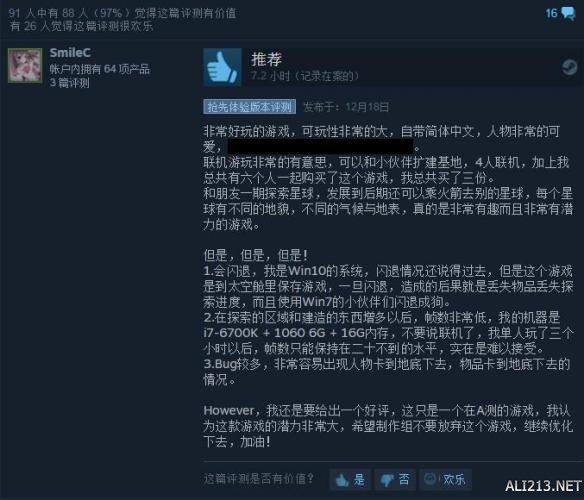584x500 pixels.
Task: Click the blue thumbs-up recommend icon
Action: point(222,67)
